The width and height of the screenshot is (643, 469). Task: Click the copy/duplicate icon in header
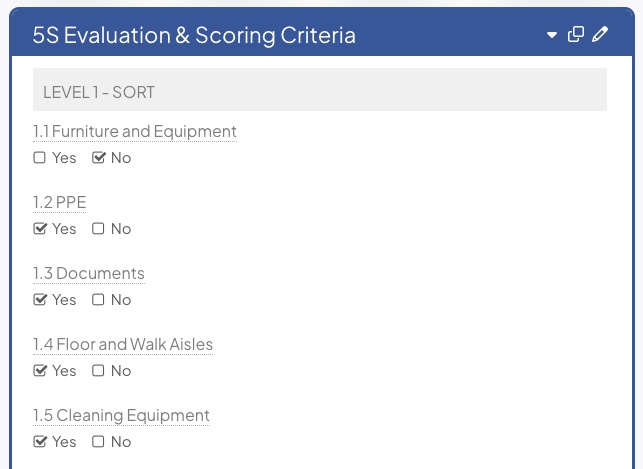tap(575, 35)
